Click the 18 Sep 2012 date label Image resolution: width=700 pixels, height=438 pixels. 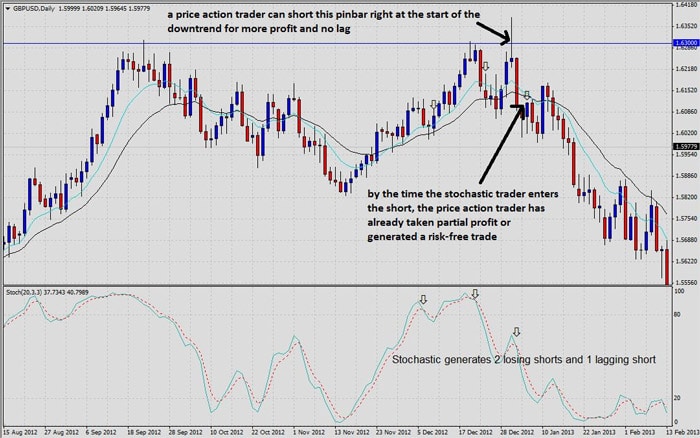[x=144, y=432]
